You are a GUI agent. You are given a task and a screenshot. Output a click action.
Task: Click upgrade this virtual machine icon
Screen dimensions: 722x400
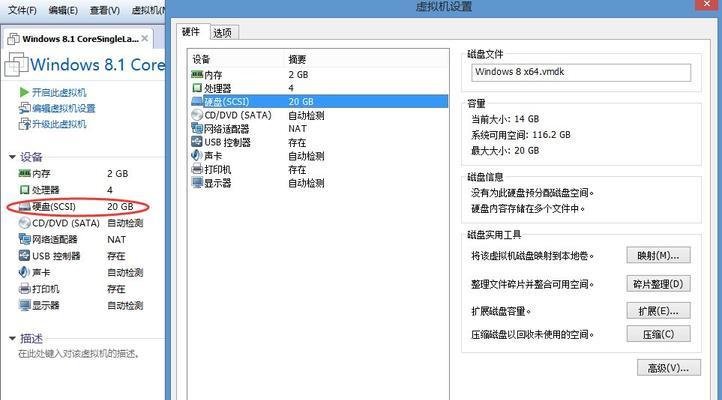tap(24, 124)
